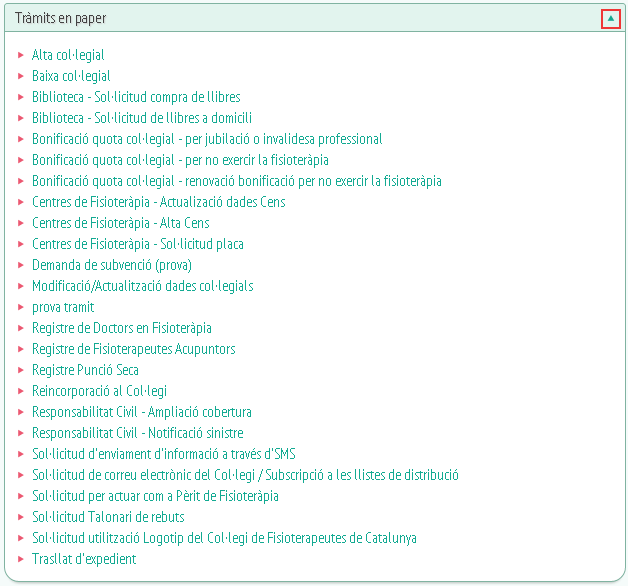Image resolution: width=628 pixels, height=586 pixels.
Task: Open Registre de Fisioterapeutes Acupuntors
Action: 134,349
